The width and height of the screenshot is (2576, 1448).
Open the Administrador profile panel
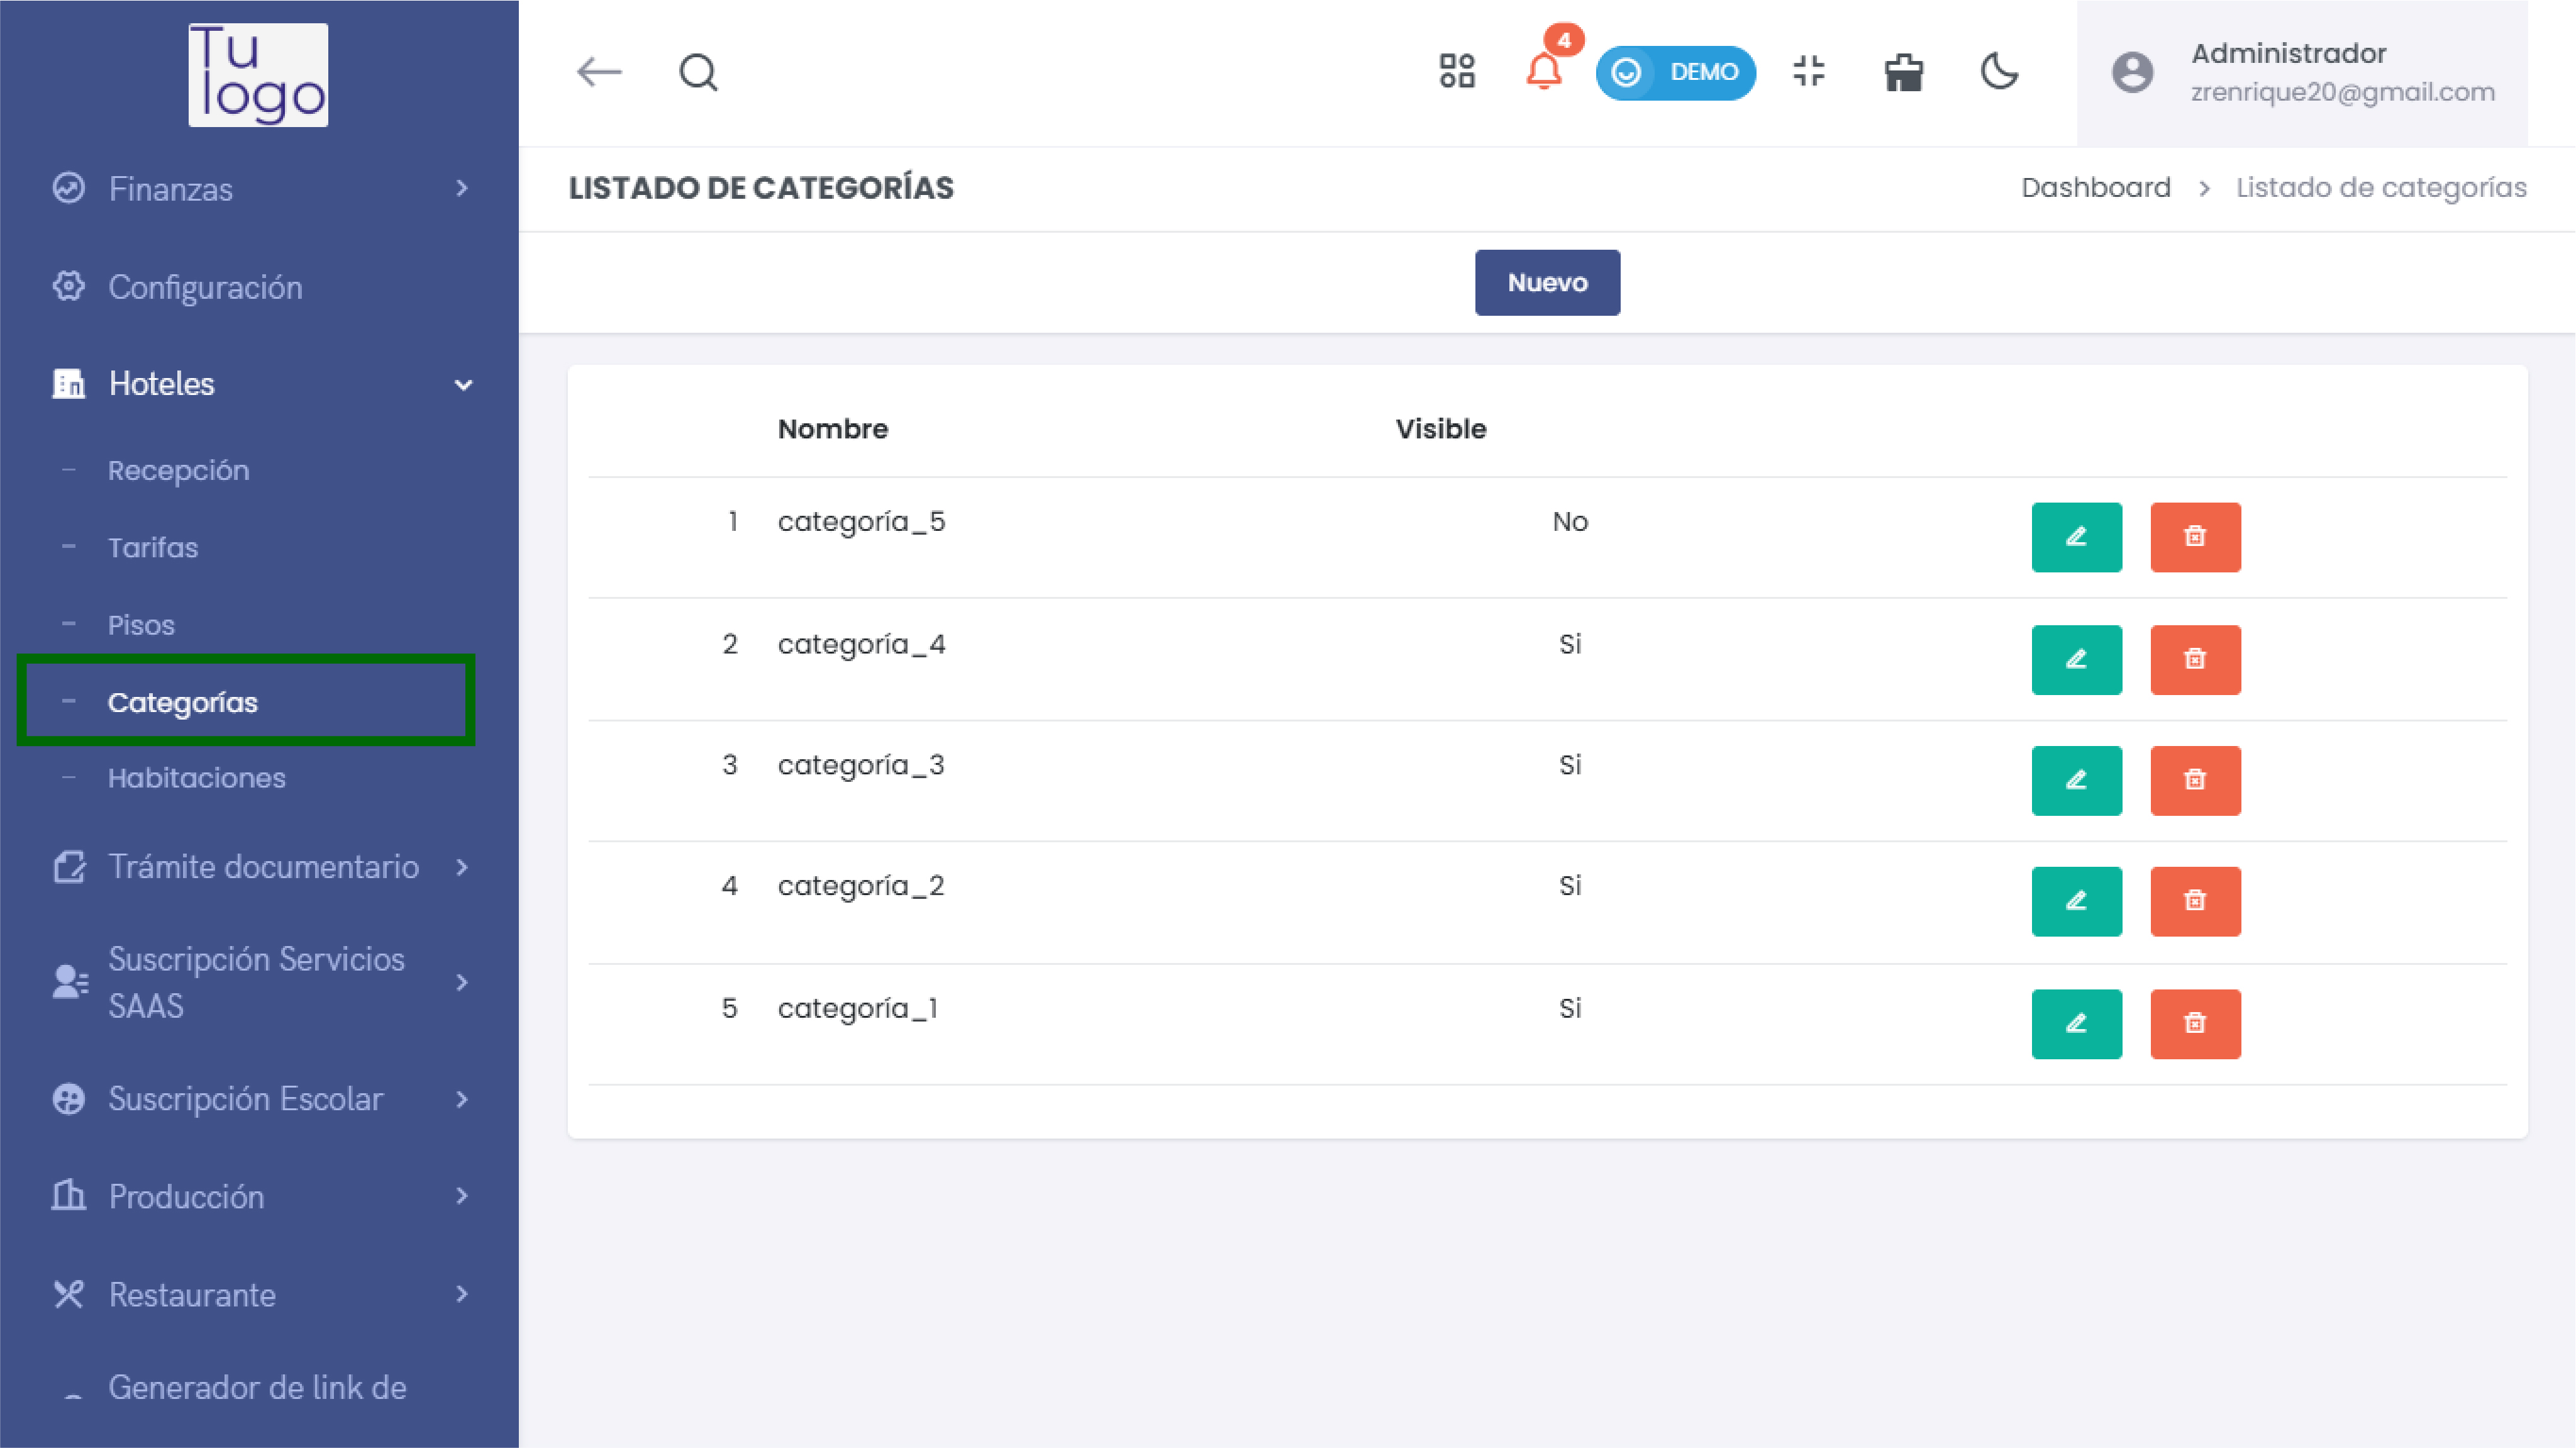click(x=2301, y=73)
